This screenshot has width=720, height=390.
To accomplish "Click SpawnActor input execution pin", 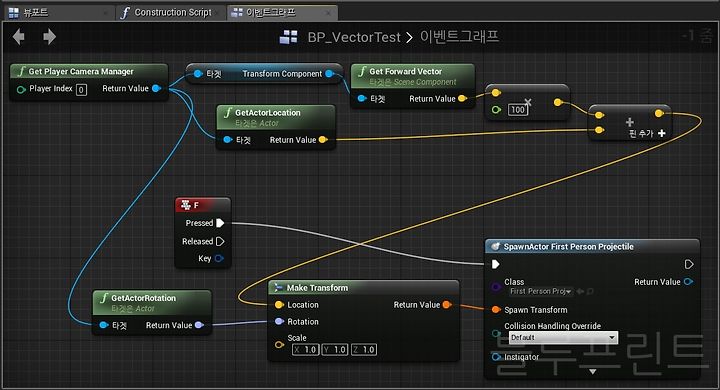I will [x=495, y=264].
